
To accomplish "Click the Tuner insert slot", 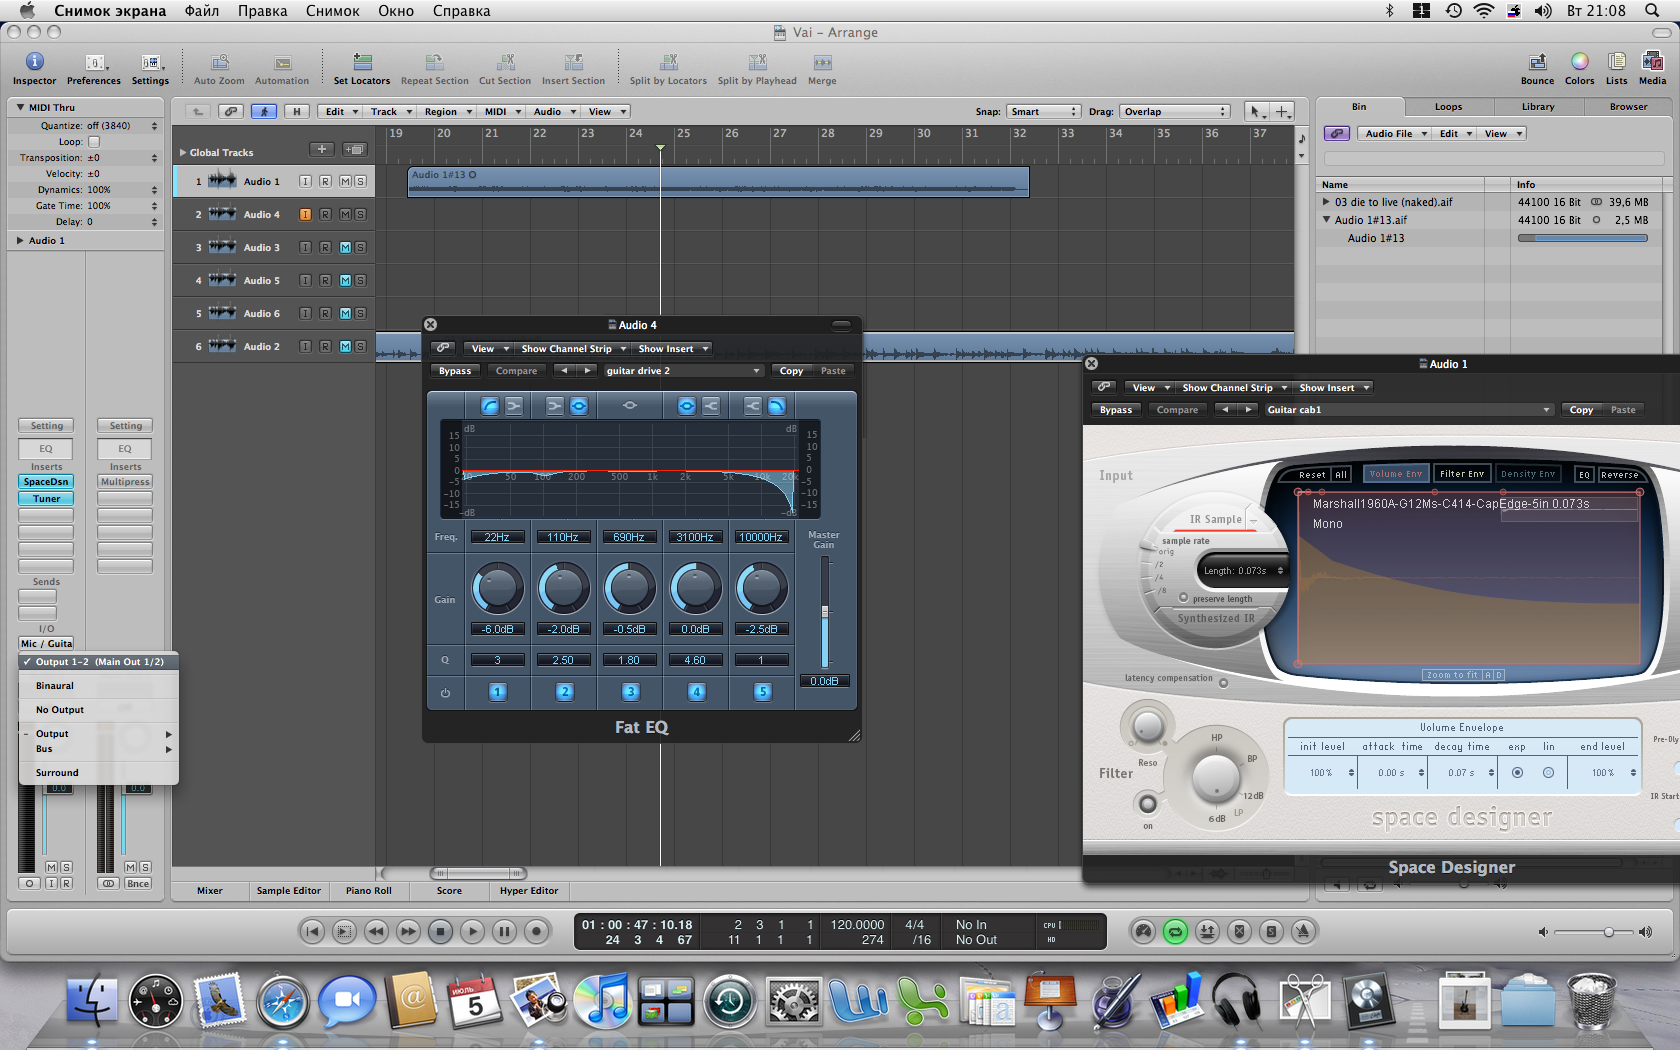I will pos(46,498).
